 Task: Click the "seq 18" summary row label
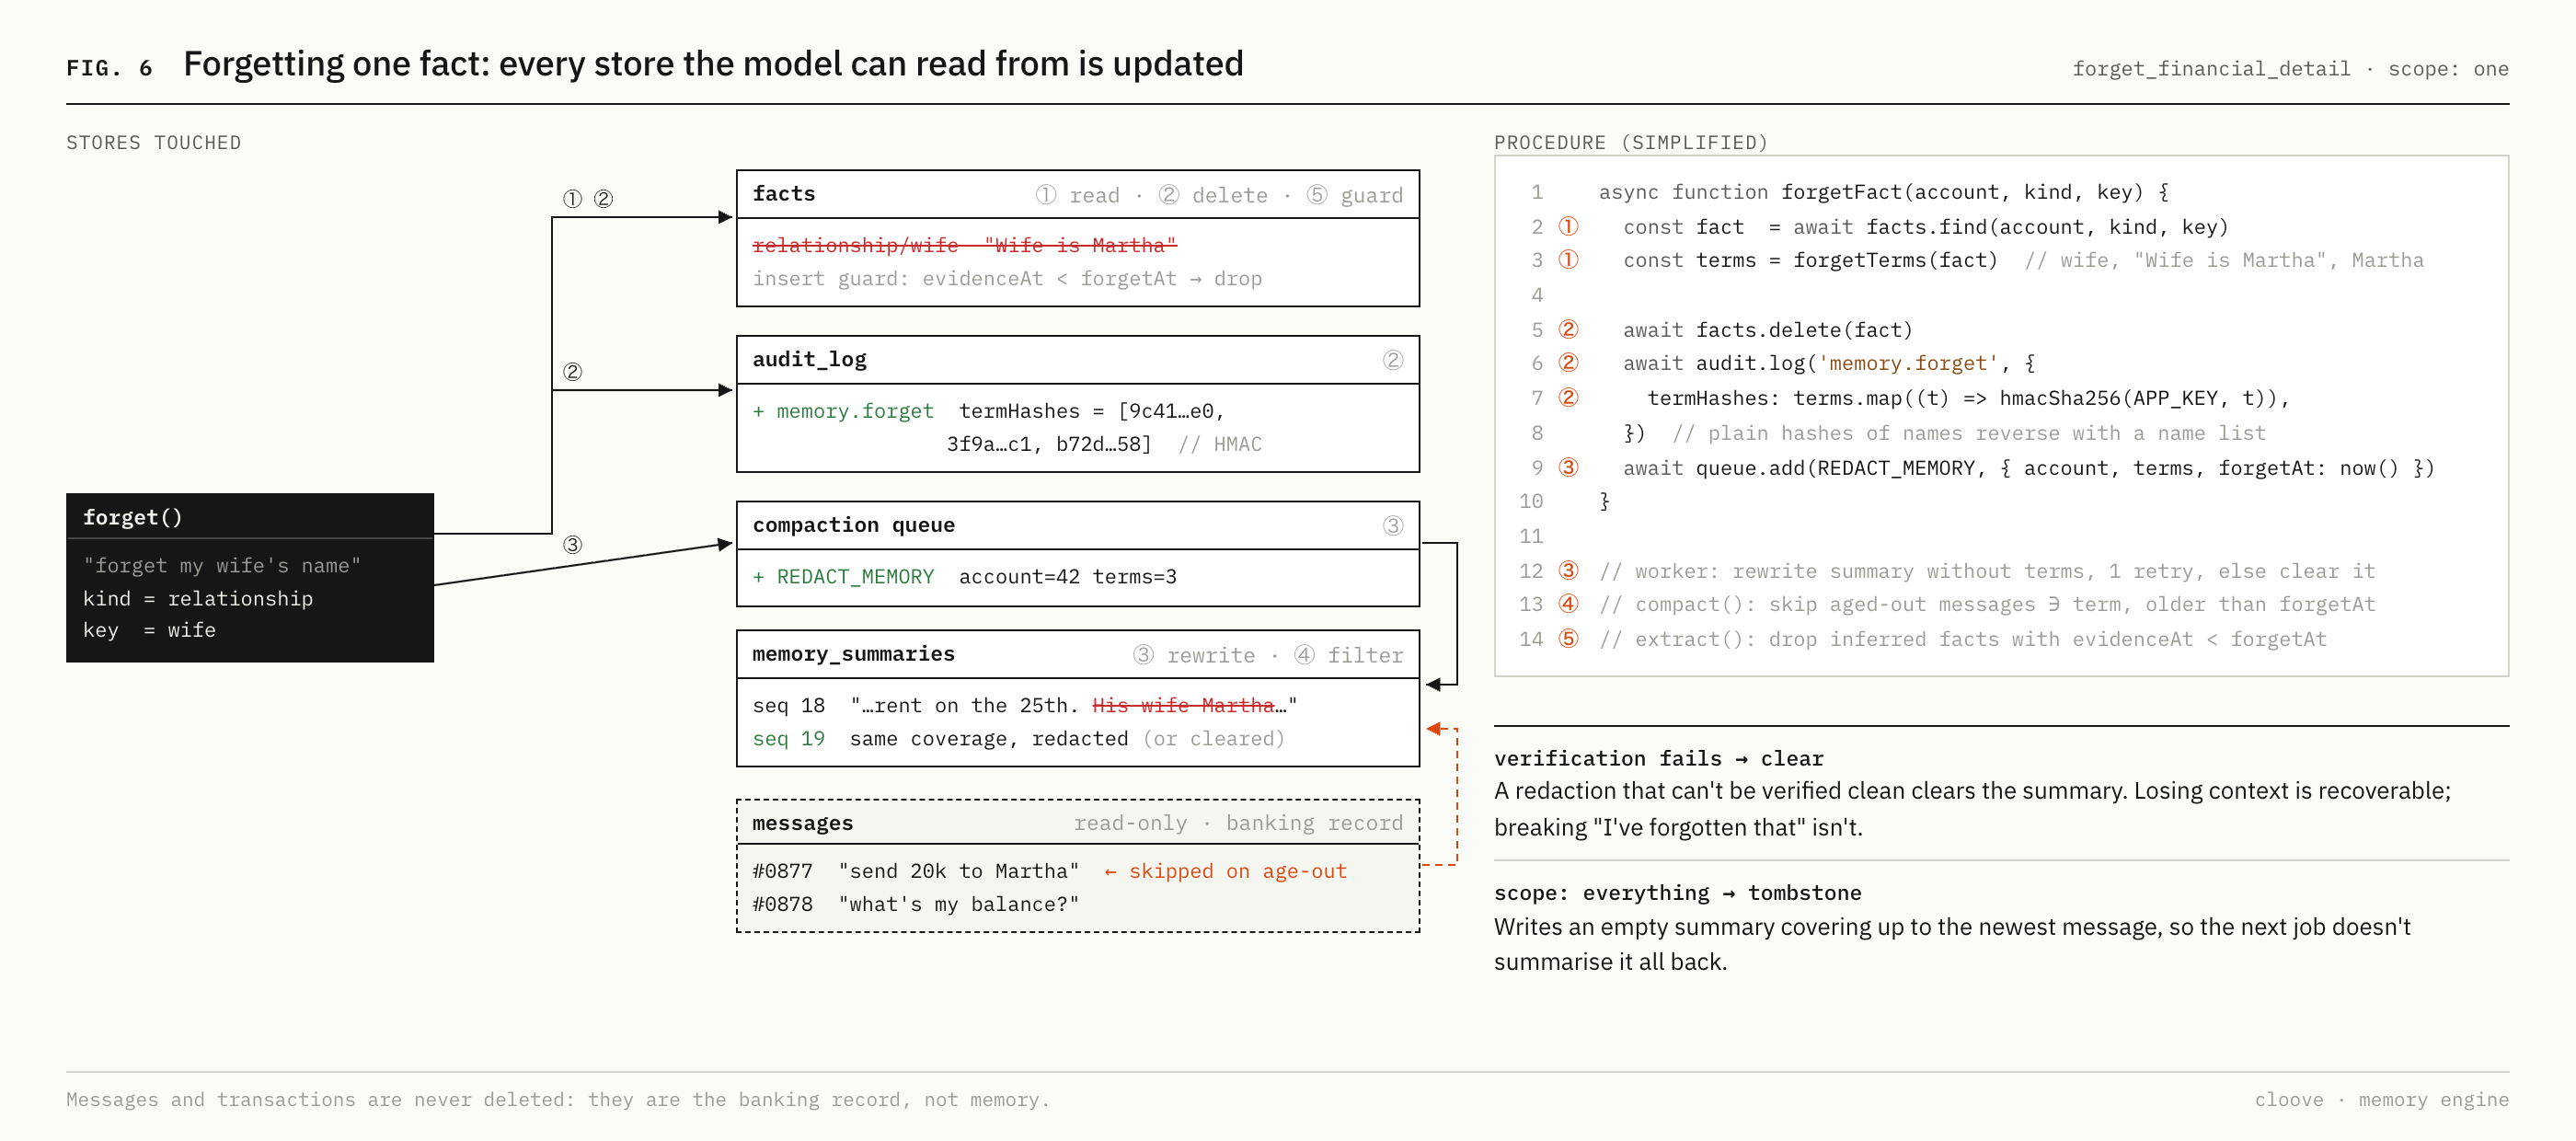pyautogui.click(x=789, y=705)
